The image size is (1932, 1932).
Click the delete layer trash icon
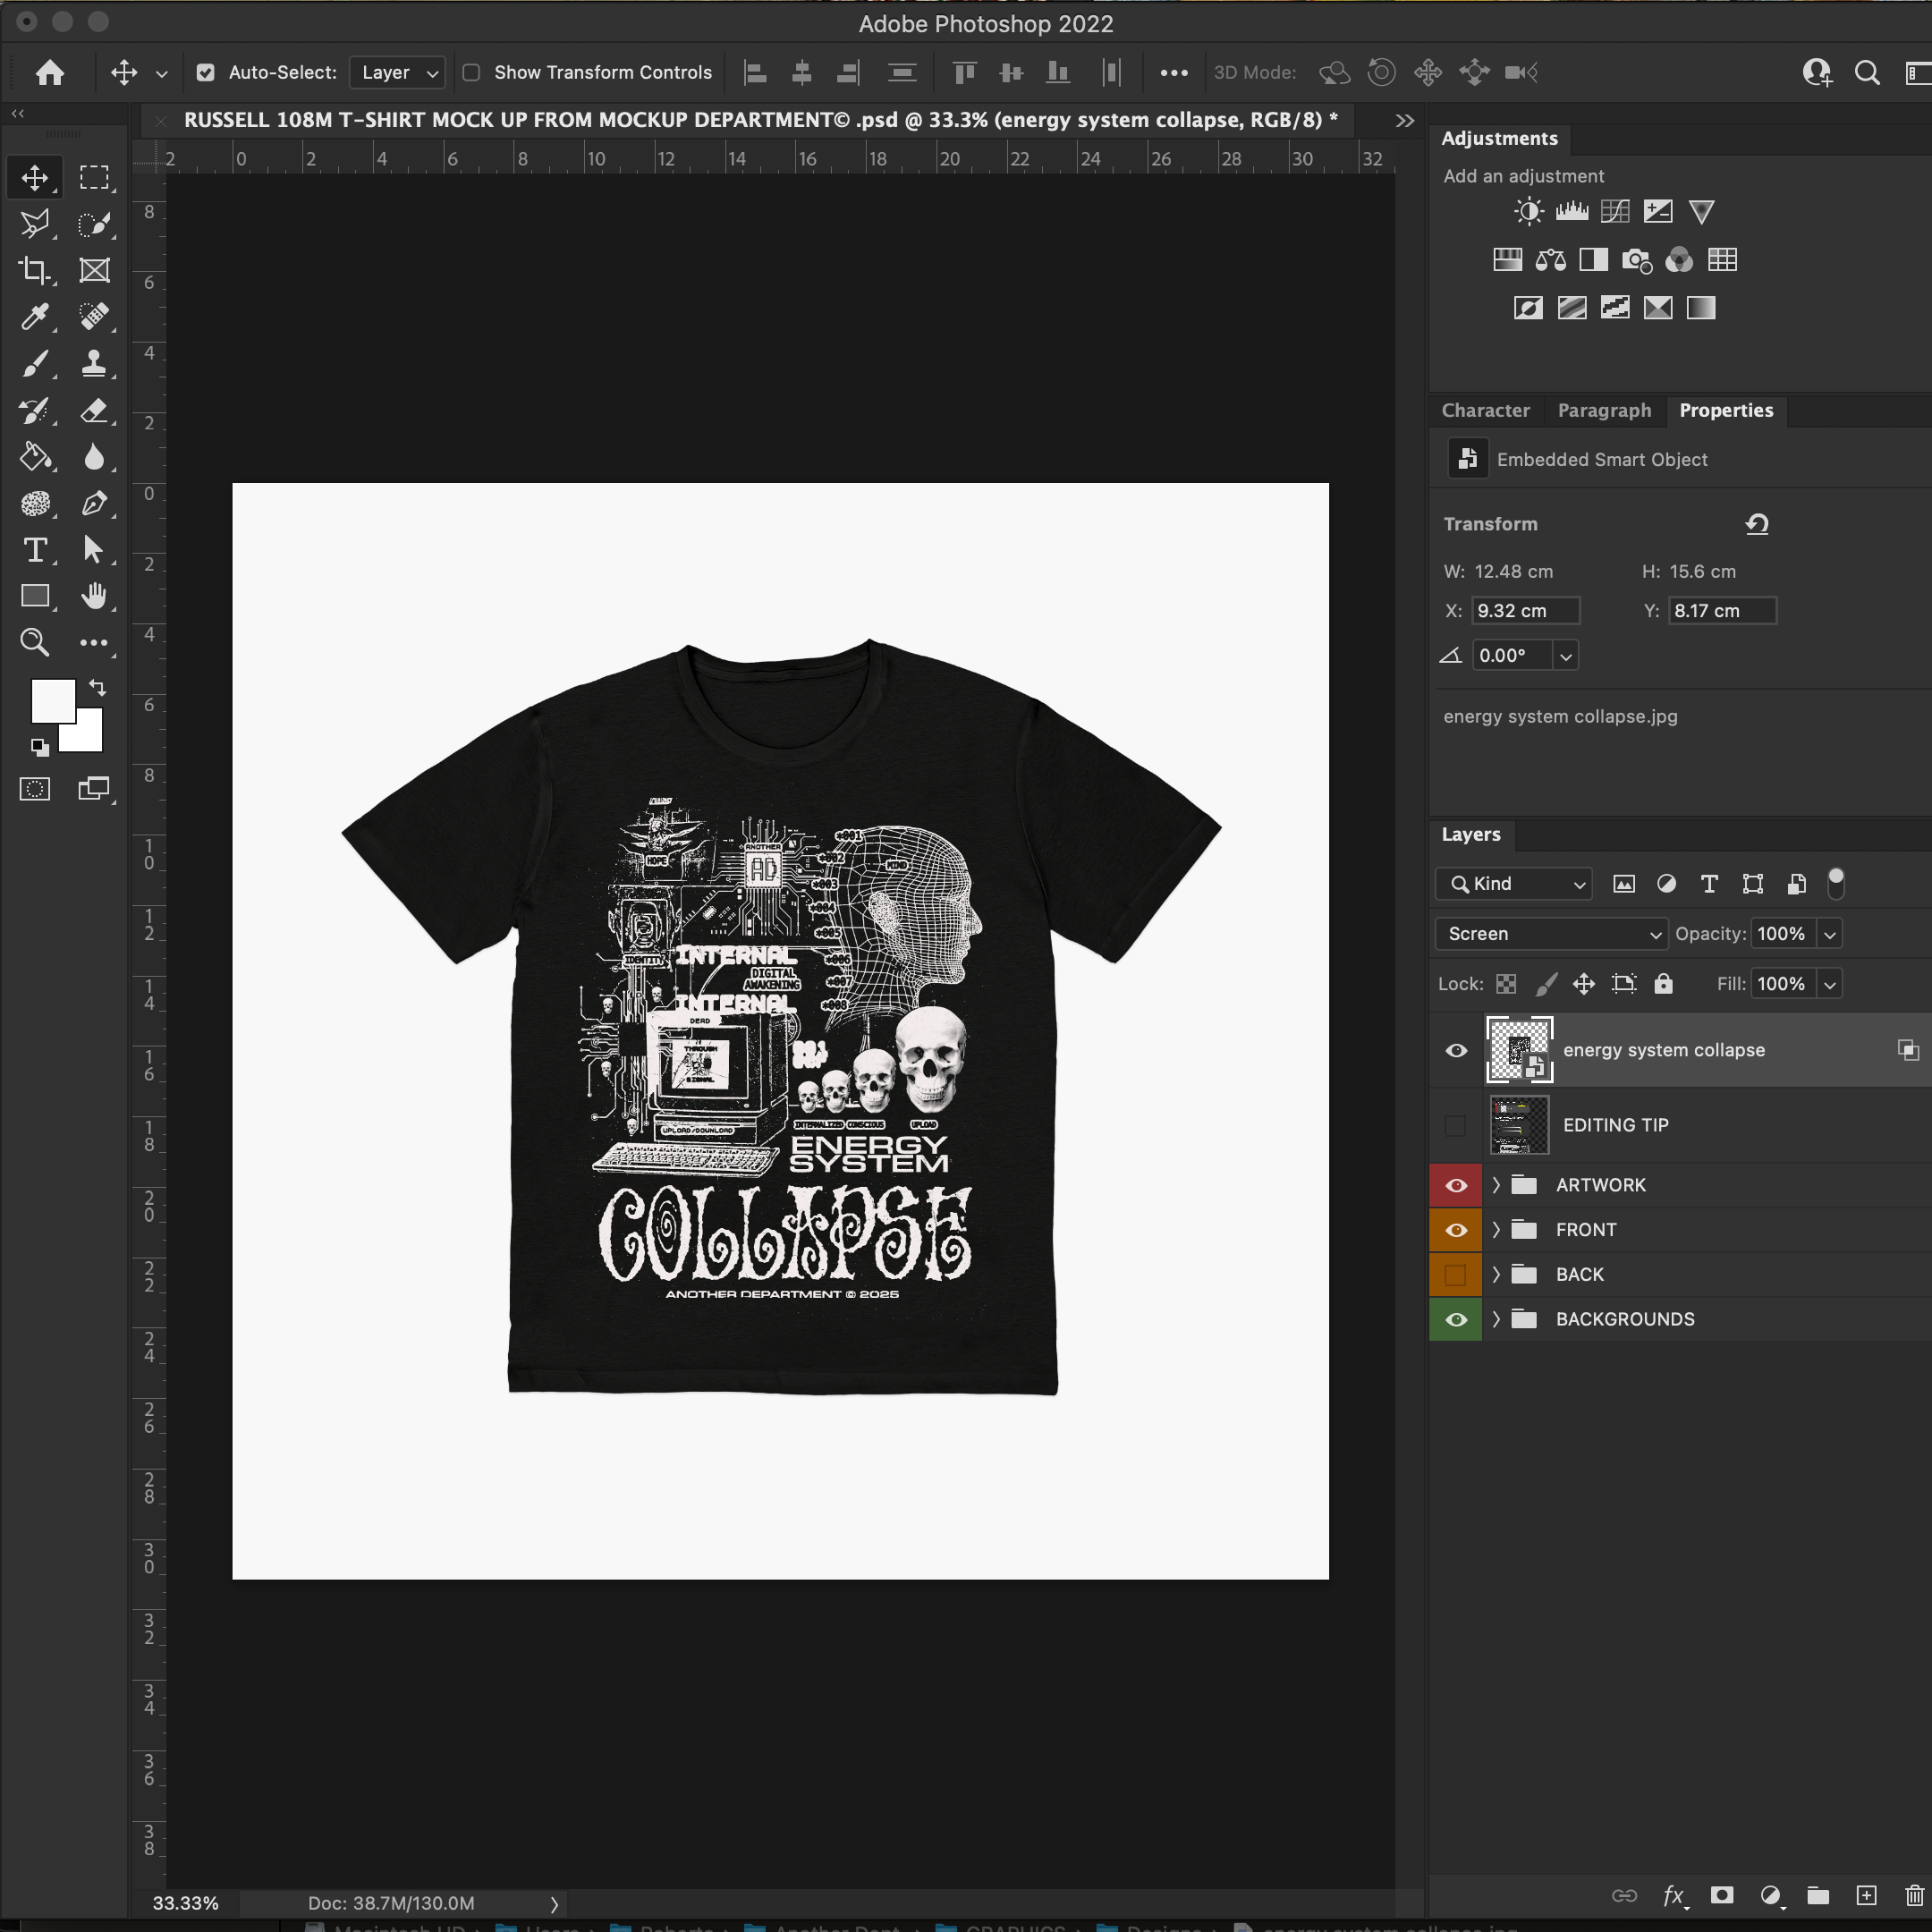[1913, 1895]
